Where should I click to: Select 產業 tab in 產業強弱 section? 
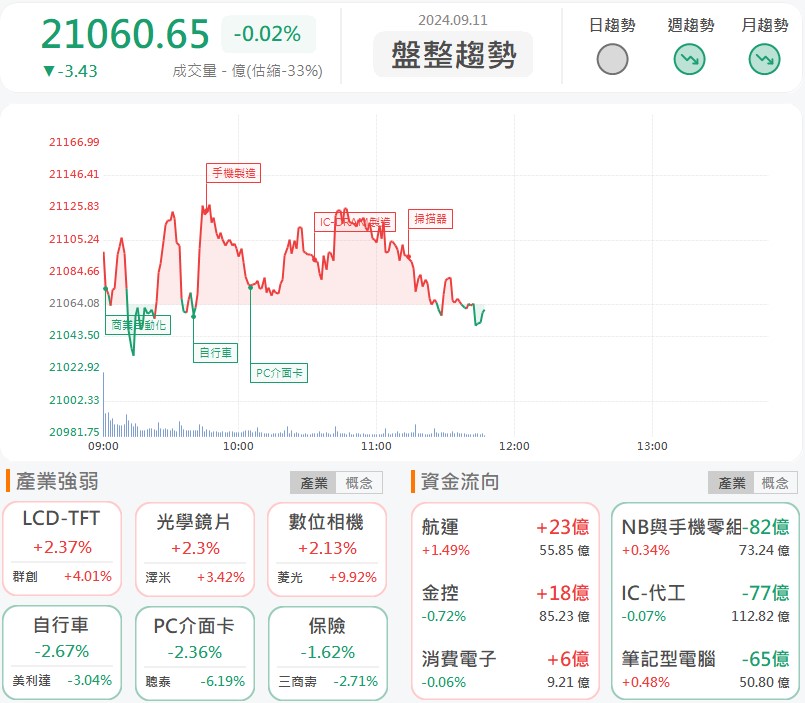313,483
